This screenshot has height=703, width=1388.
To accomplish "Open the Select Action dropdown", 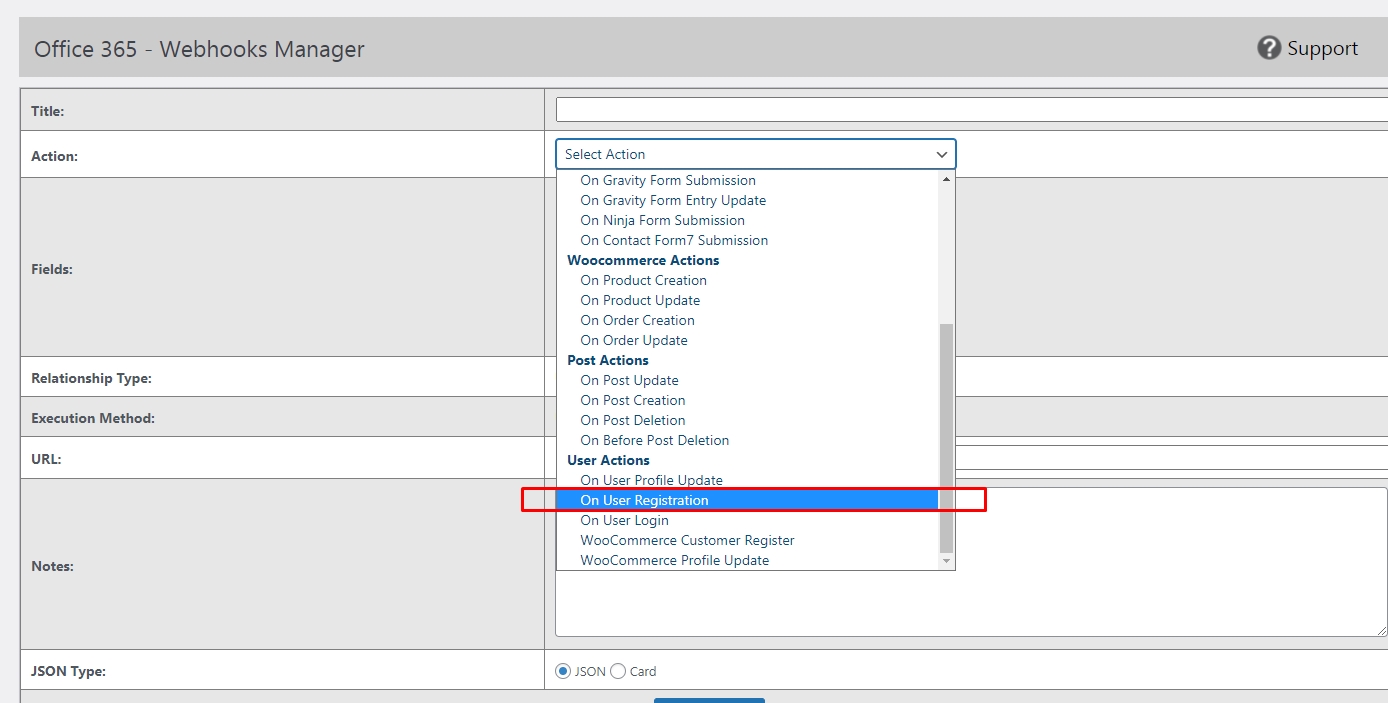I will click(x=756, y=154).
